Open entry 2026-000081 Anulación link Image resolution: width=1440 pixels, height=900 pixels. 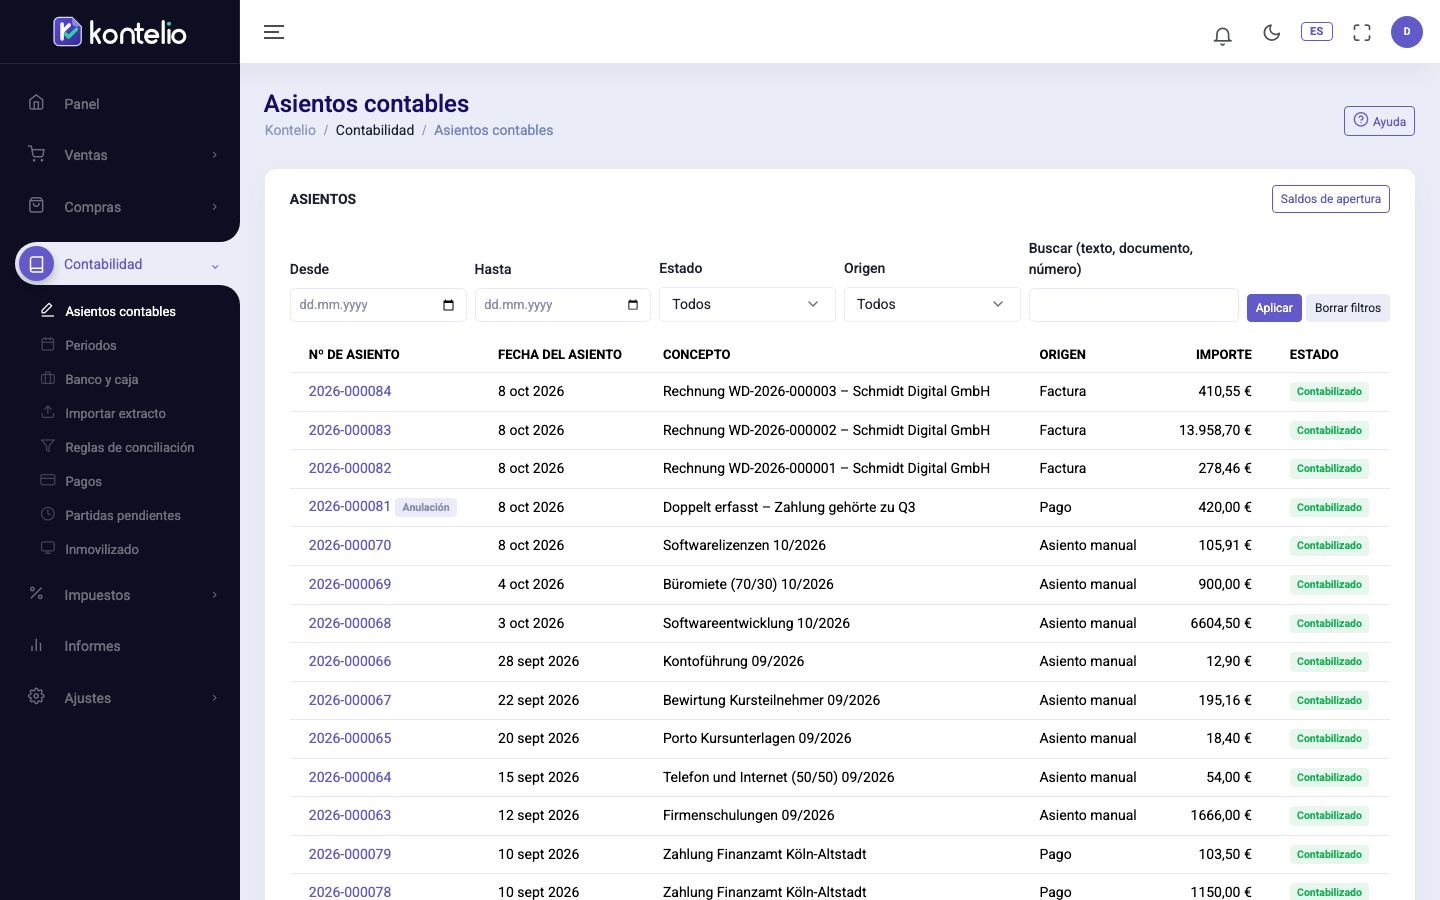point(350,506)
